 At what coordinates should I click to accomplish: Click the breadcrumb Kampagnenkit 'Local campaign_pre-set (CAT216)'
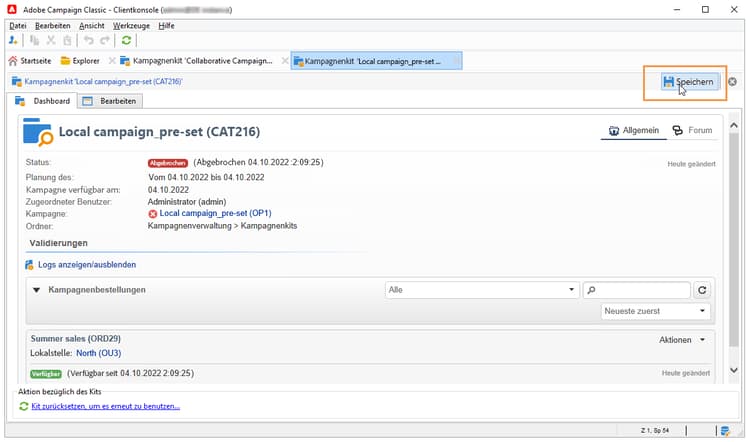pos(103,81)
